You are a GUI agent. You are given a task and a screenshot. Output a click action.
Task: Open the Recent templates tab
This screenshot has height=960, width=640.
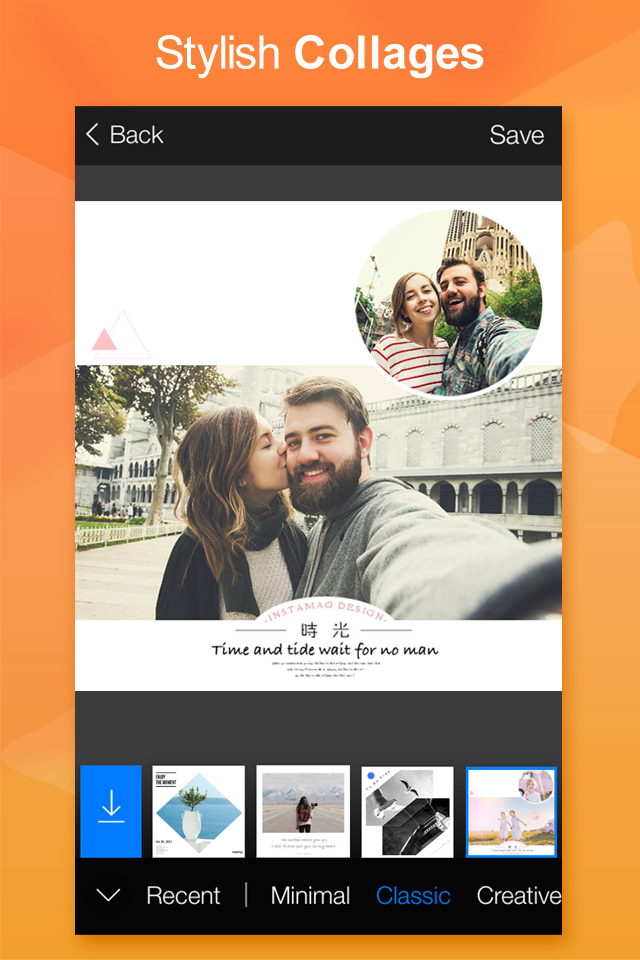(x=183, y=896)
